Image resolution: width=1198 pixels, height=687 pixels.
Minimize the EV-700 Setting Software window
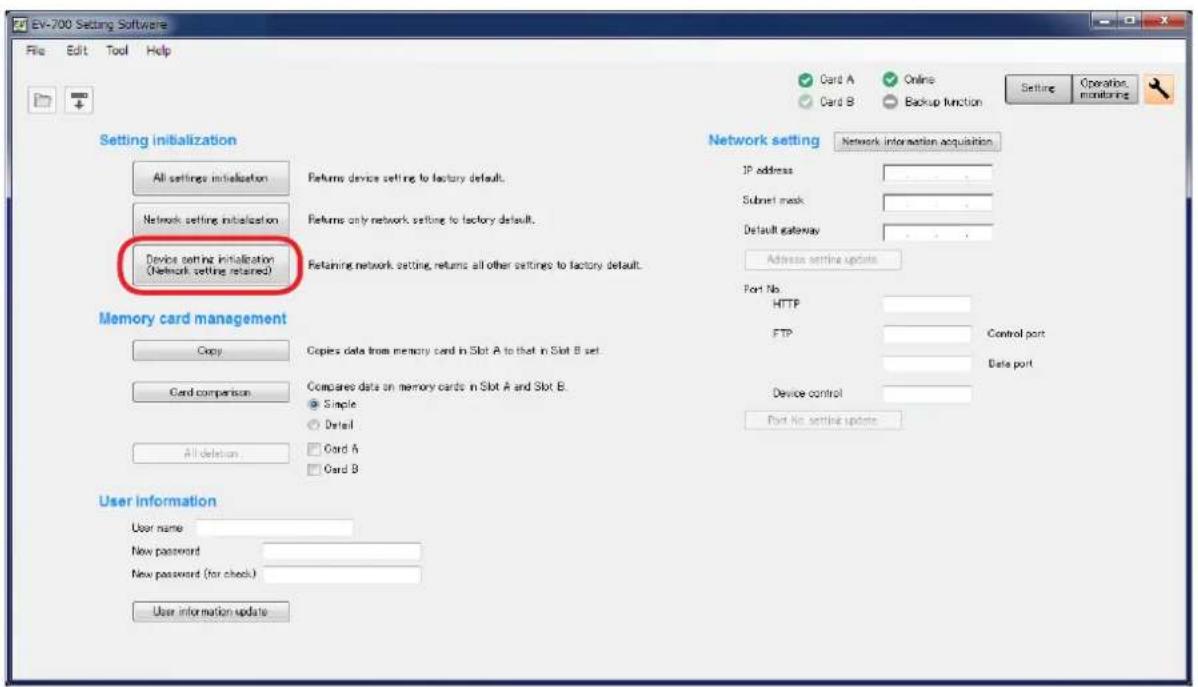(x=1105, y=21)
